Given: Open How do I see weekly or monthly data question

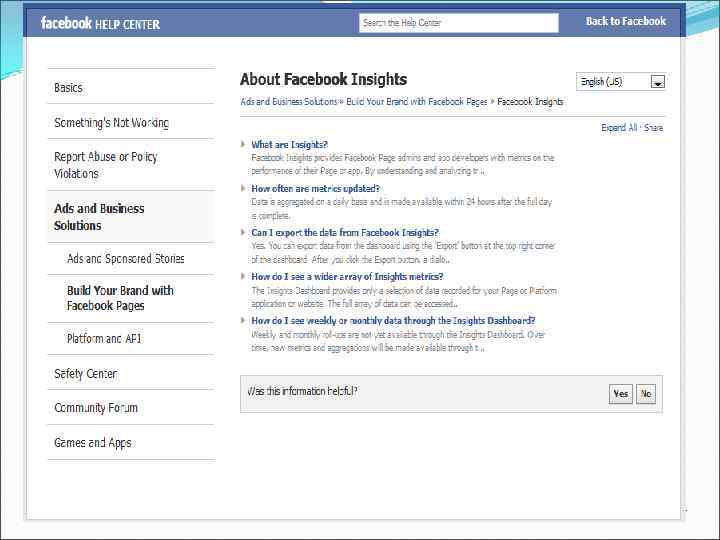Looking at the screenshot, I should pyautogui.click(x=393, y=321).
